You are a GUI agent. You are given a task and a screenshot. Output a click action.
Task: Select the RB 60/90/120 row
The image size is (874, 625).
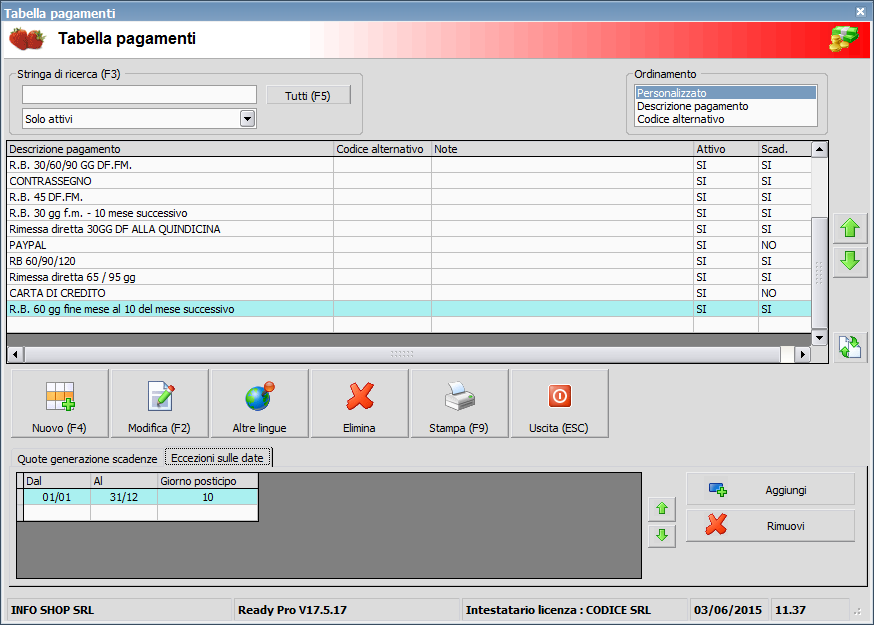click(409, 261)
